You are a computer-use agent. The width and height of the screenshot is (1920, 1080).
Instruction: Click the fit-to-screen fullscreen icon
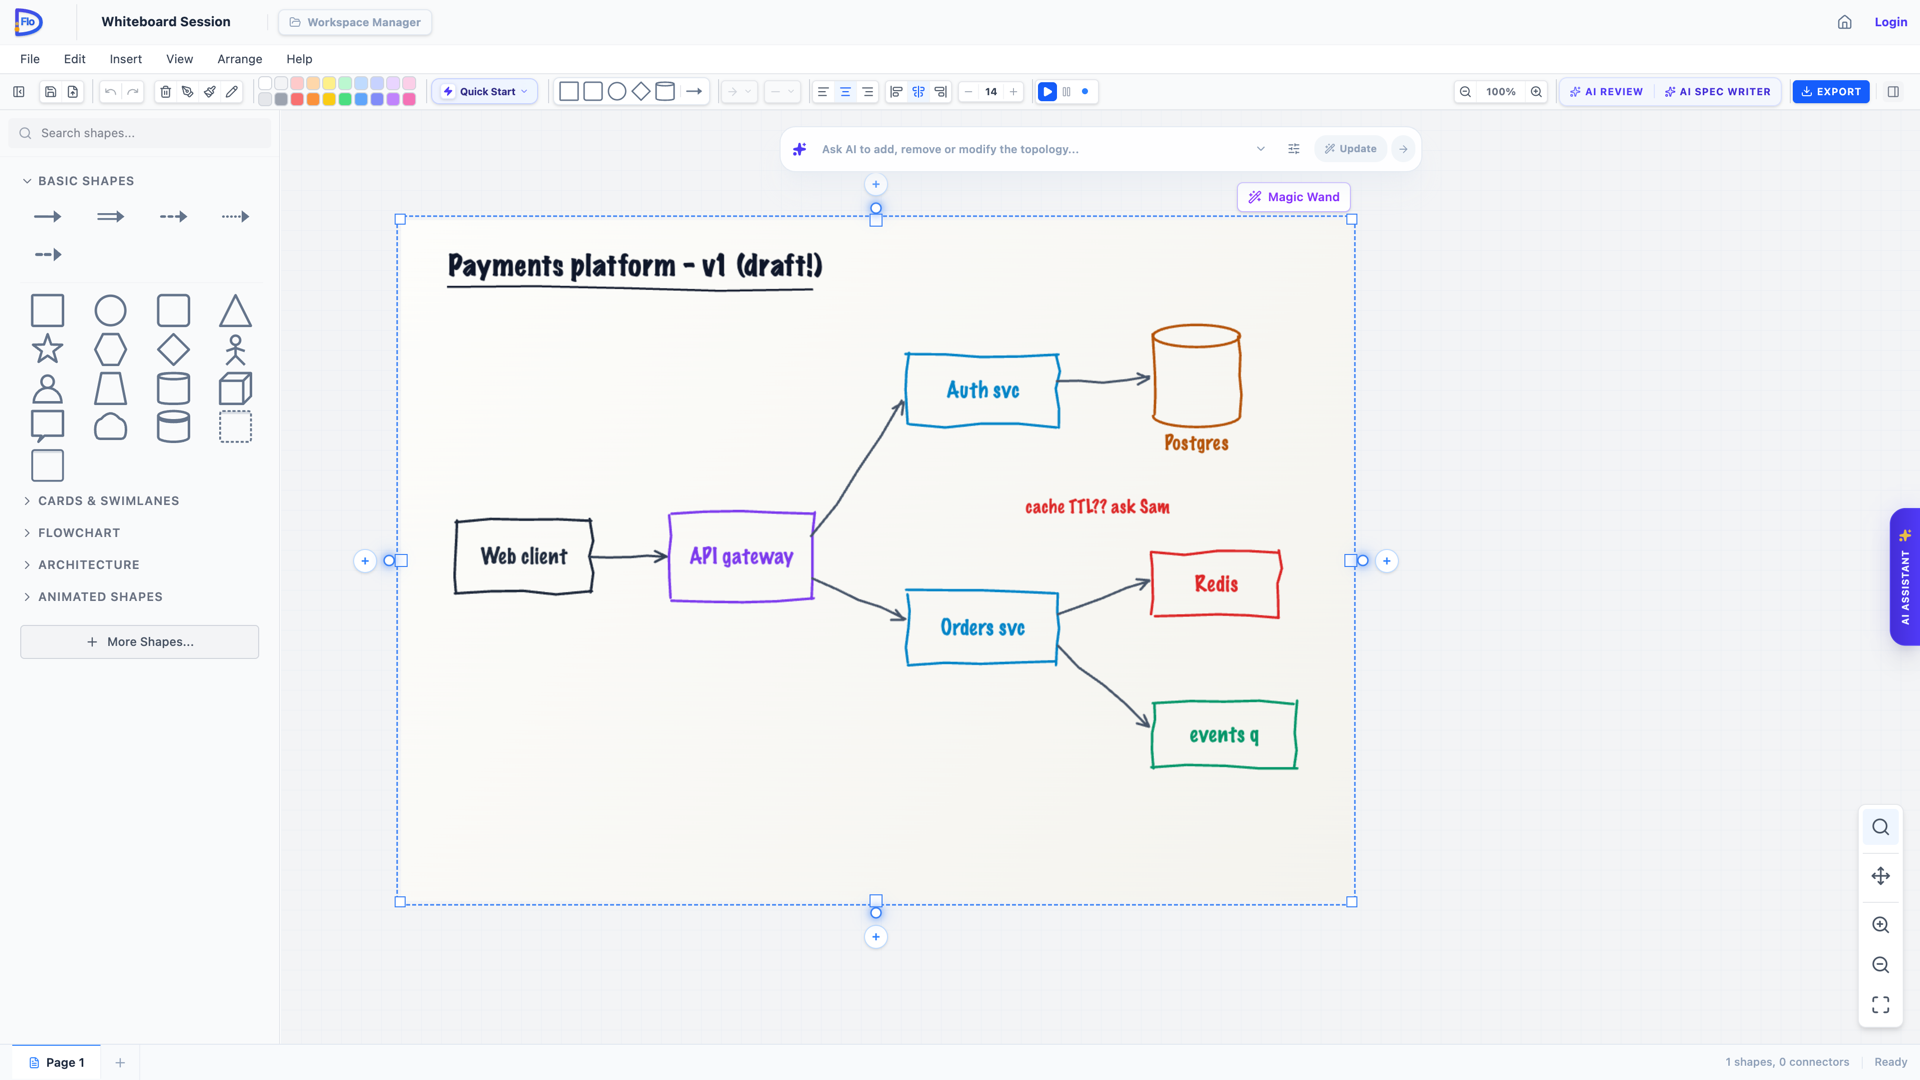click(x=1880, y=1004)
